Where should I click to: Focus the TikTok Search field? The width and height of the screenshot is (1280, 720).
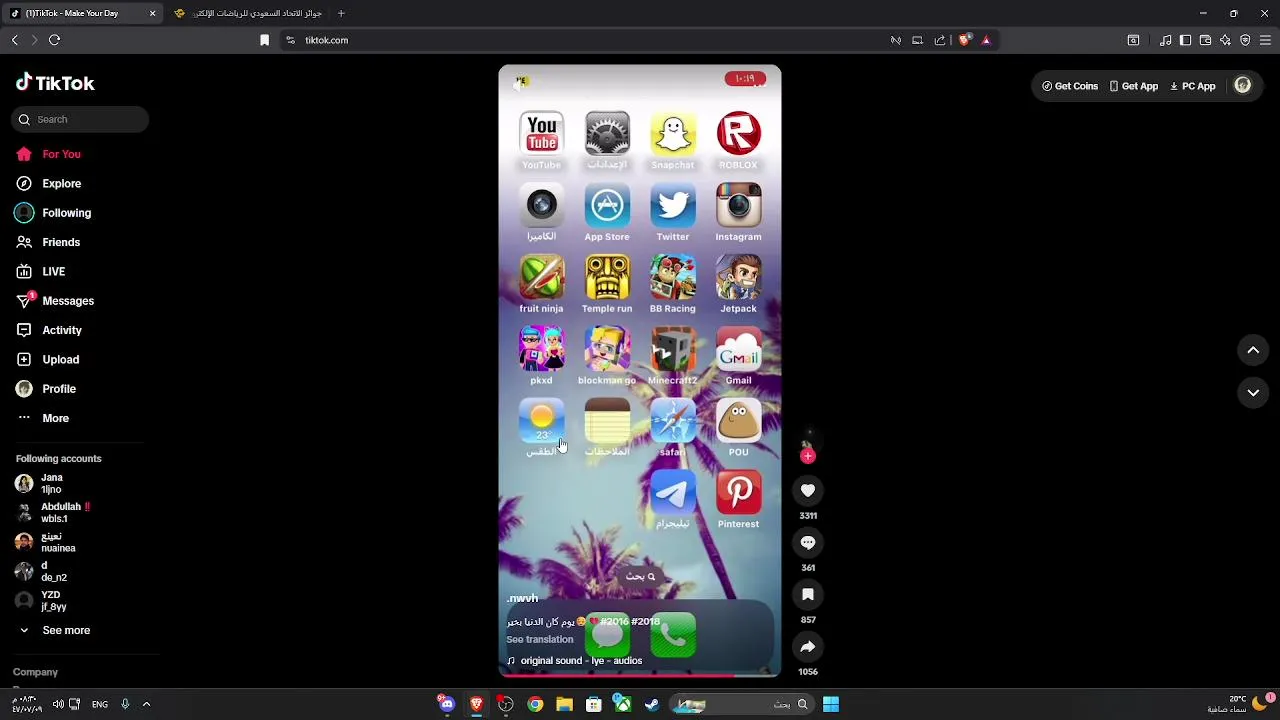(x=80, y=119)
